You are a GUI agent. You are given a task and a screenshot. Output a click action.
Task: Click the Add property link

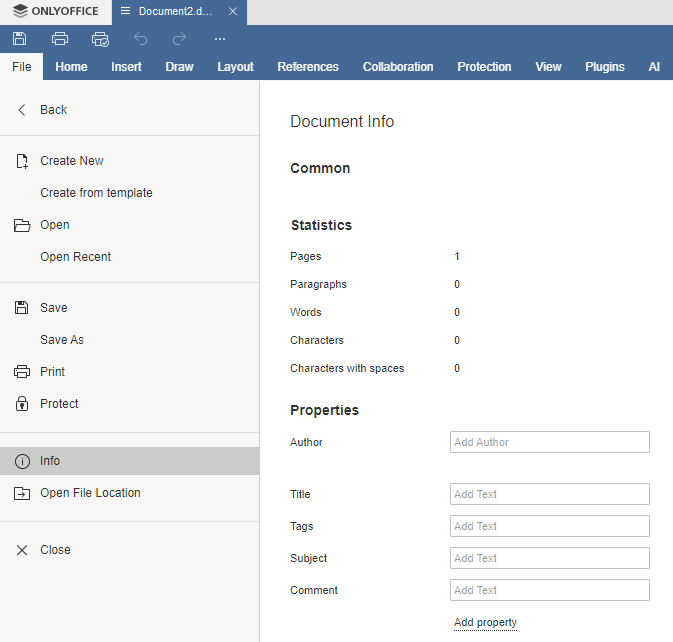(x=485, y=622)
